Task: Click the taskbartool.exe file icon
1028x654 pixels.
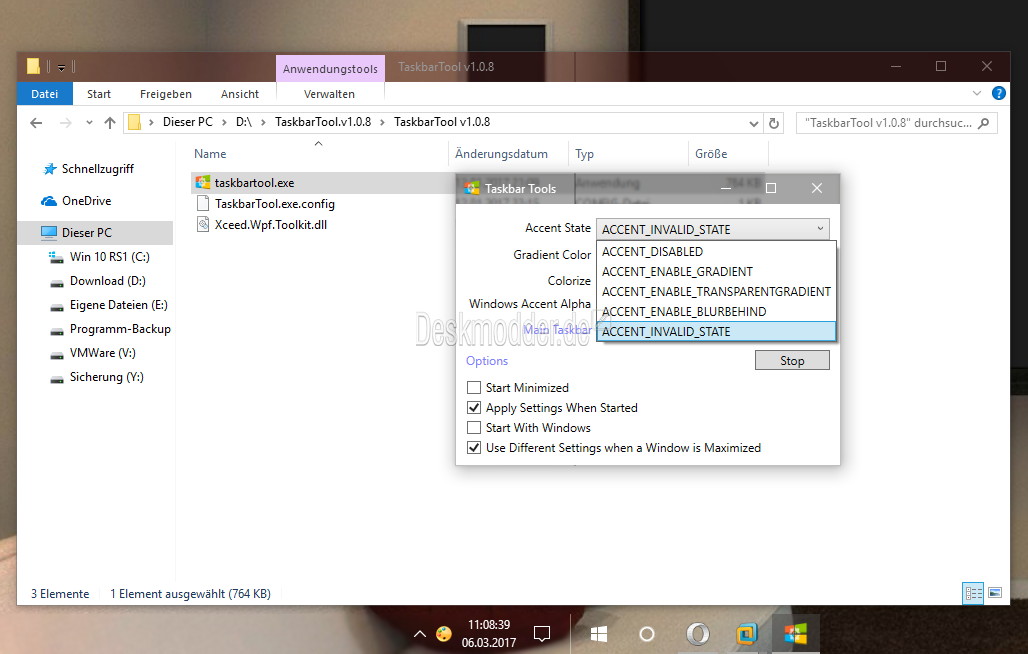Action: pyautogui.click(x=203, y=183)
